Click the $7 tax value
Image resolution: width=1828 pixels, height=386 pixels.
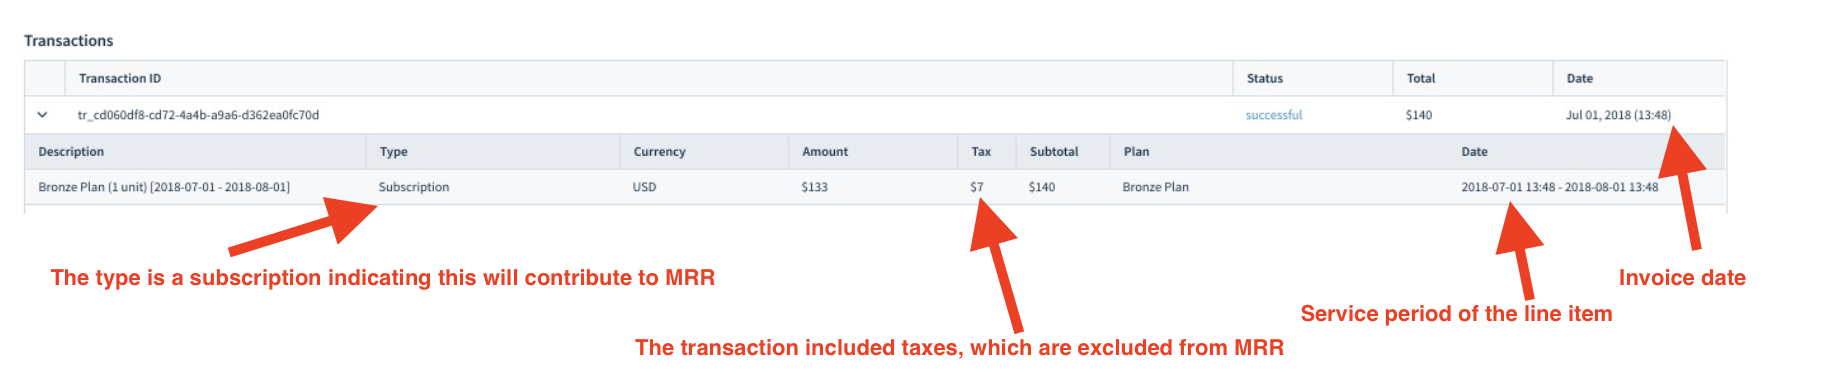[x=977, y=187]
